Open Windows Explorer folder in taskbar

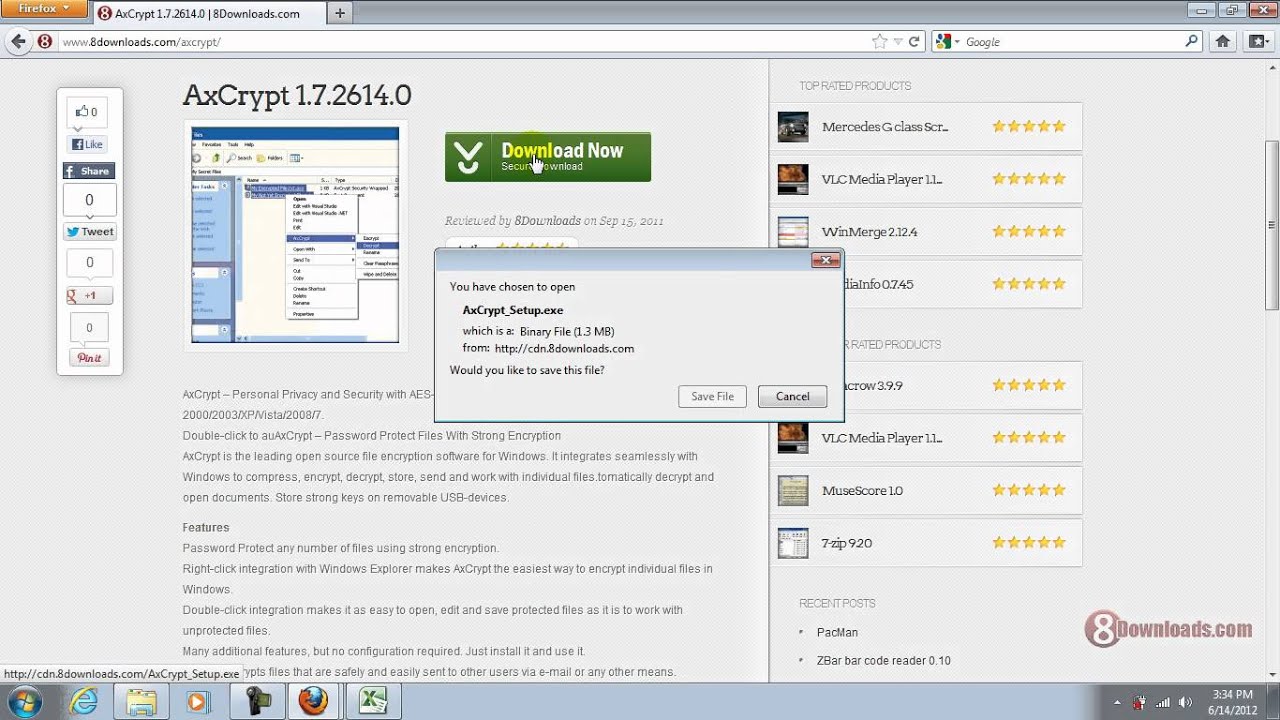click(141, 702)
